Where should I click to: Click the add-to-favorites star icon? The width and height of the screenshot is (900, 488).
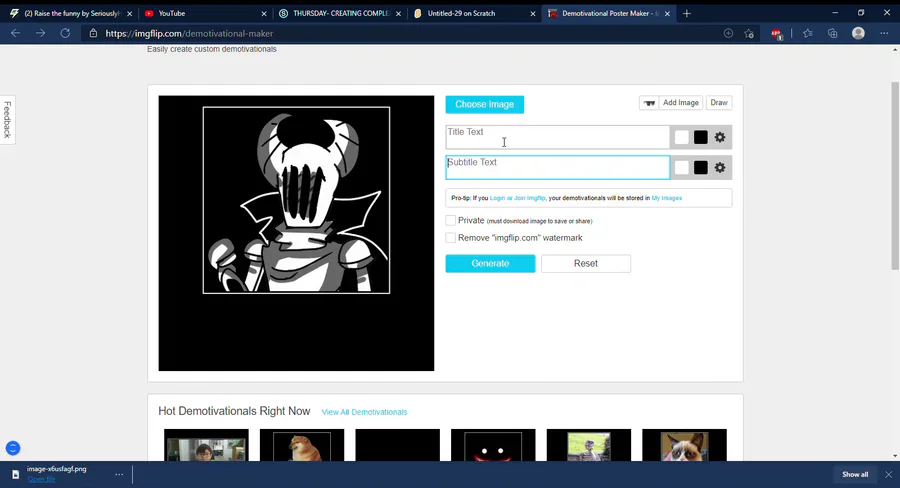pyautogui.click(x=749, y=33)
